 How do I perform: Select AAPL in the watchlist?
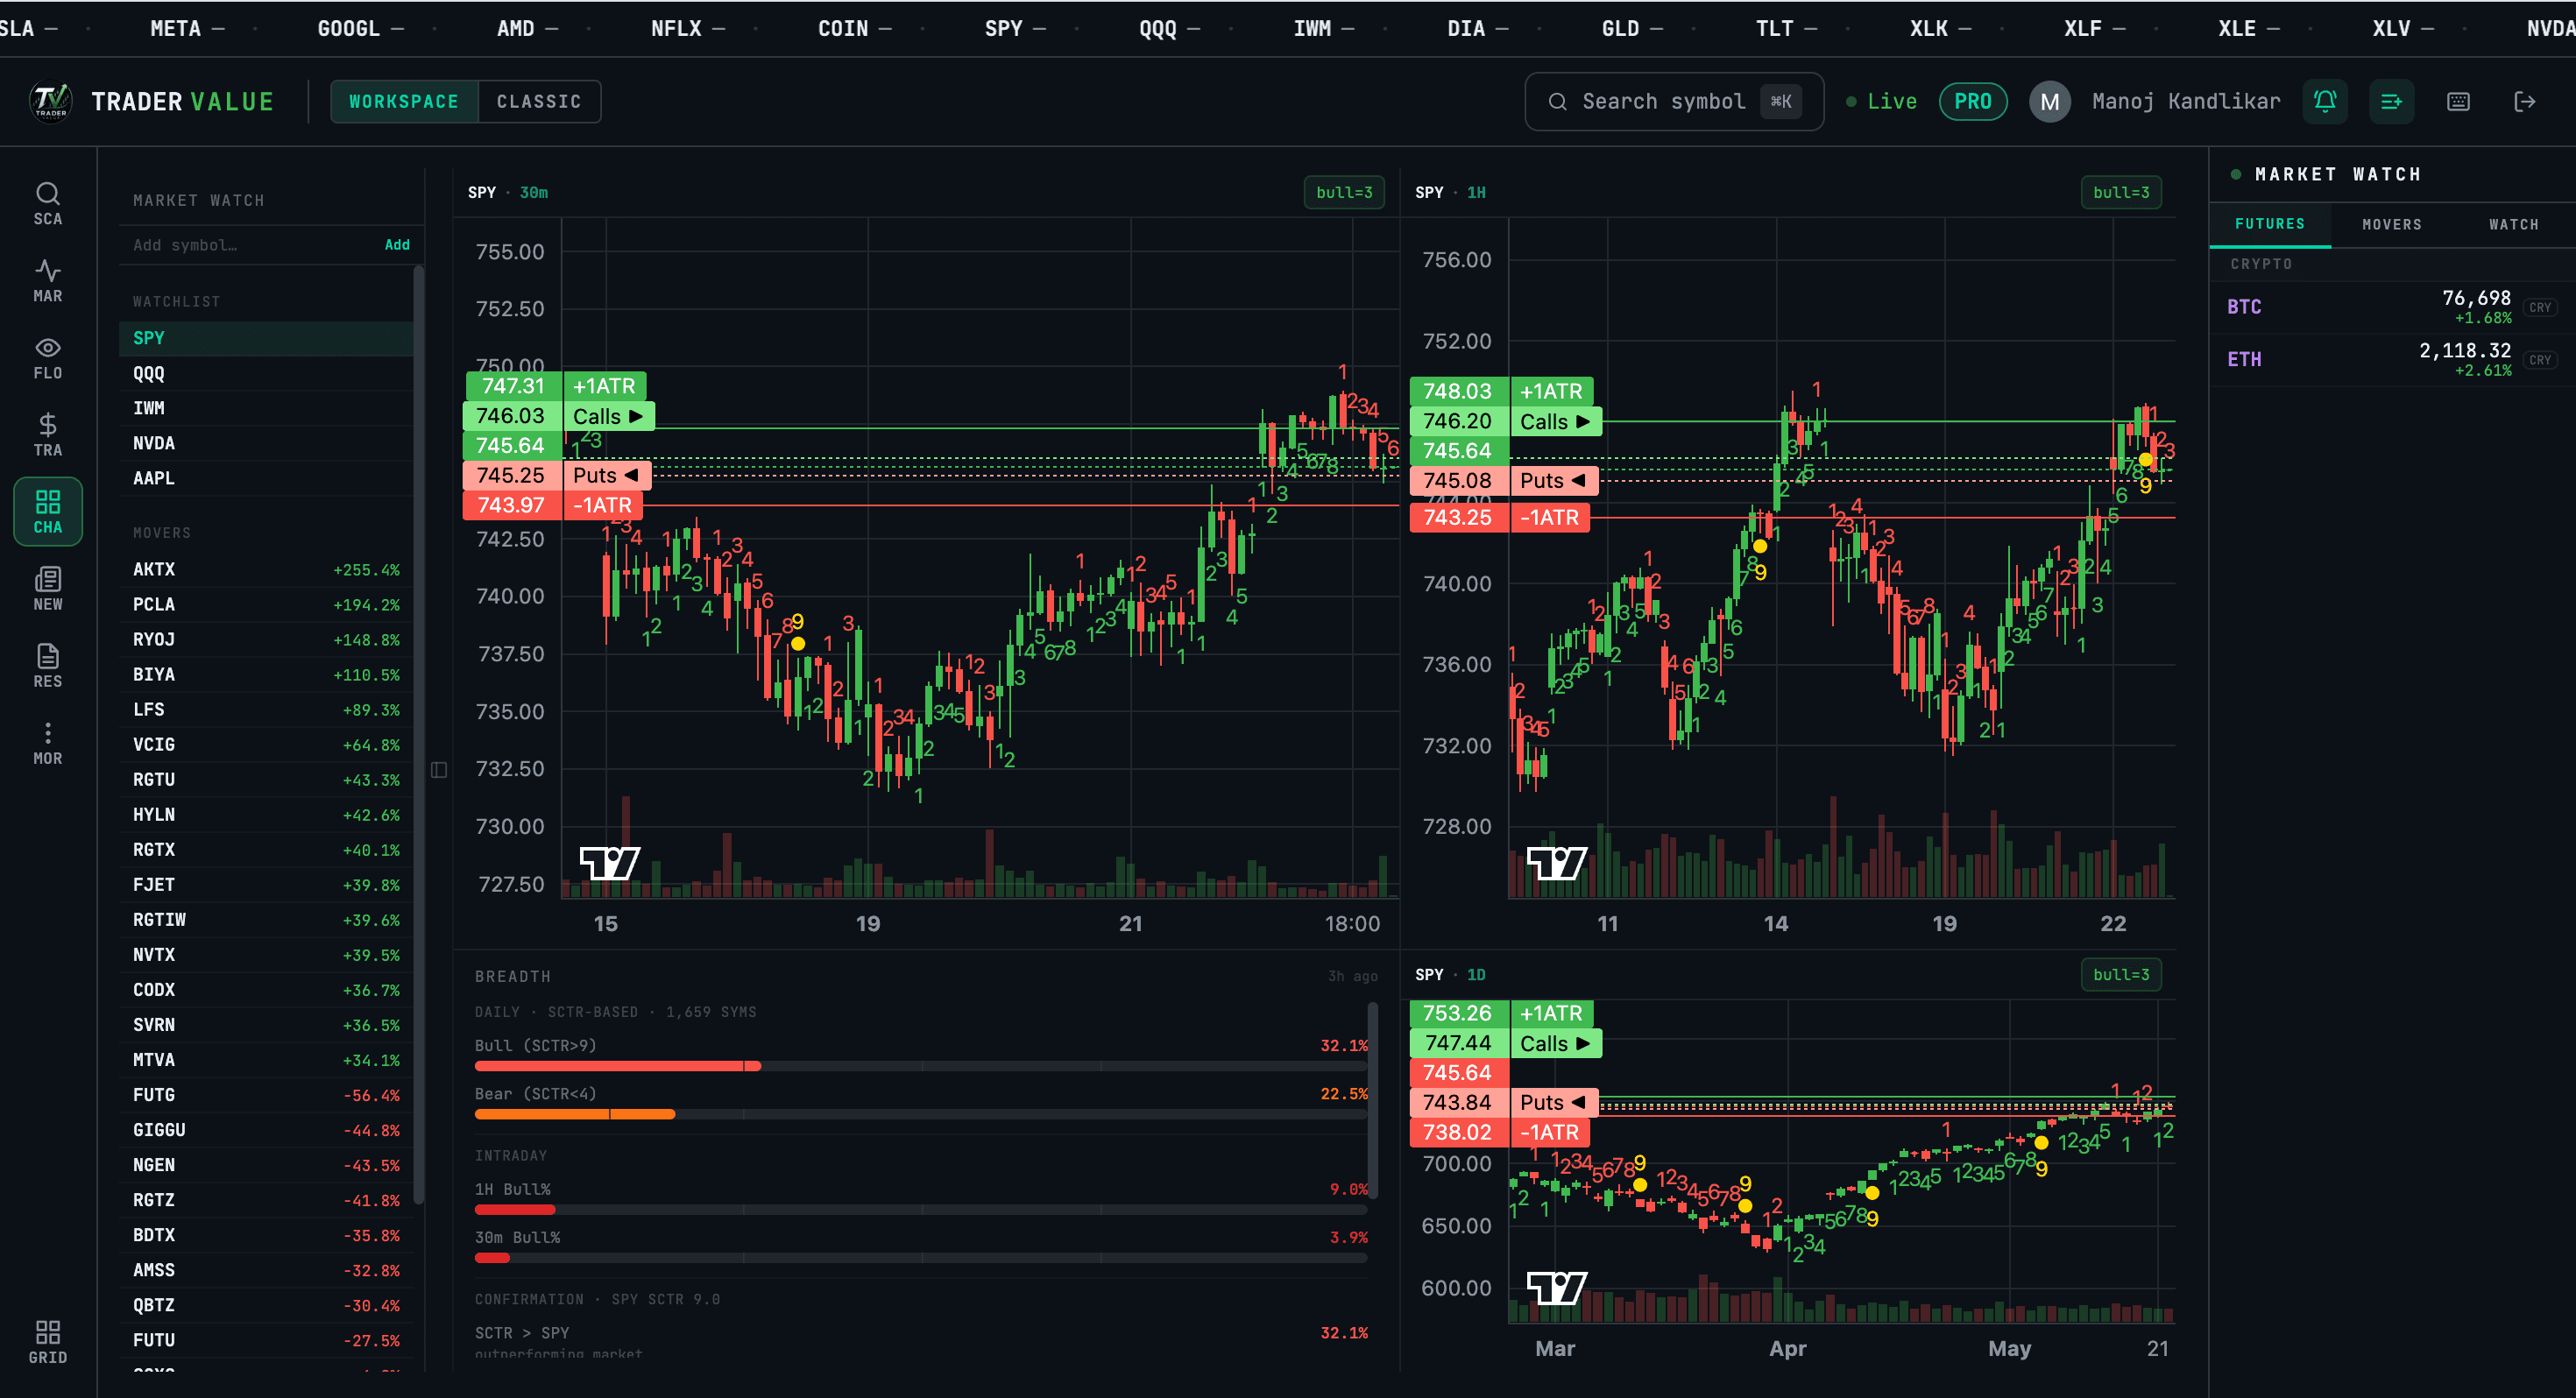(266, 478)
